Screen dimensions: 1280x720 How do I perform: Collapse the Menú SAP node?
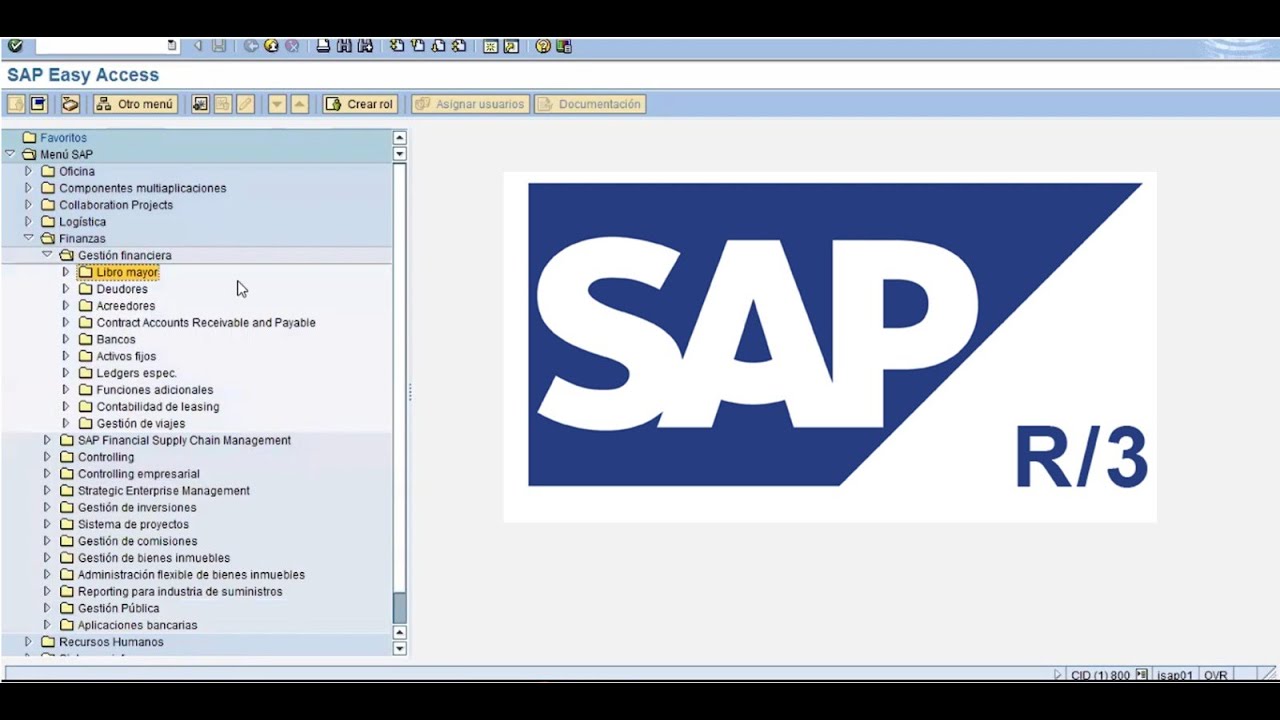point(10,154)
